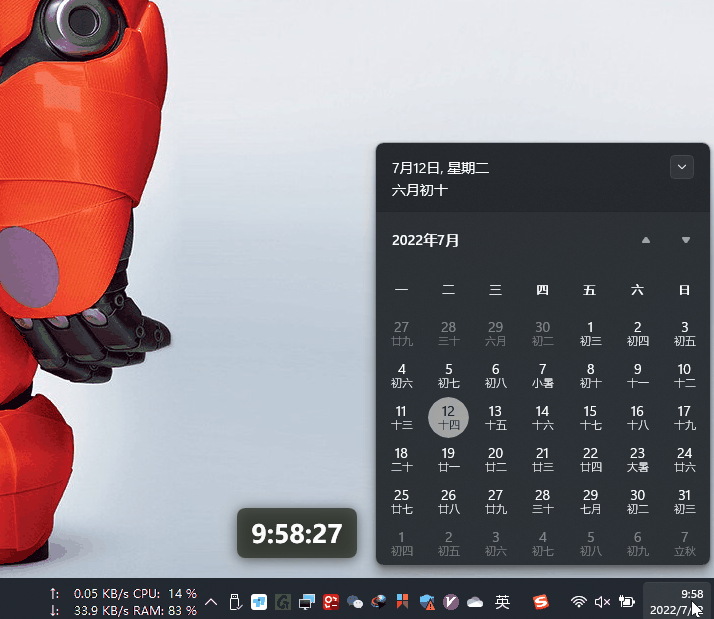
Task: Open Windows Security shield warning icon
Action: (427, 602)
